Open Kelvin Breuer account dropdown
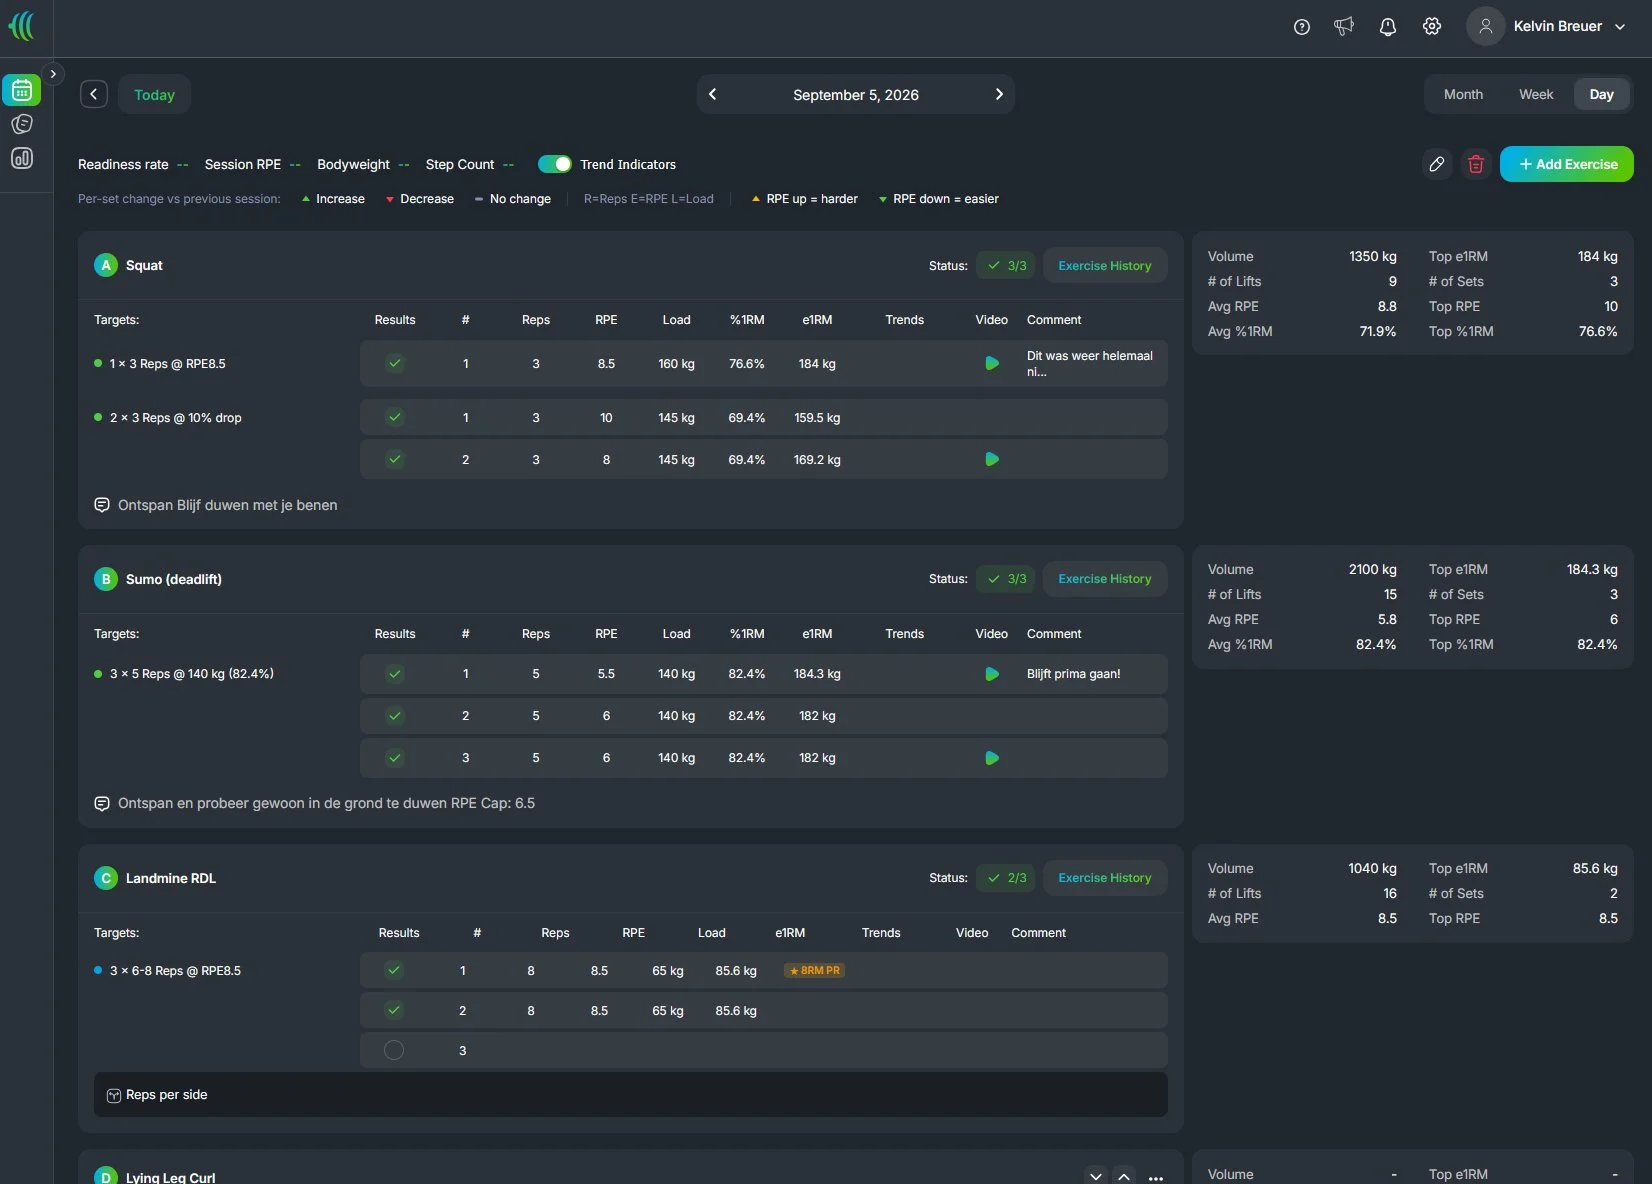 [1548, 27]
